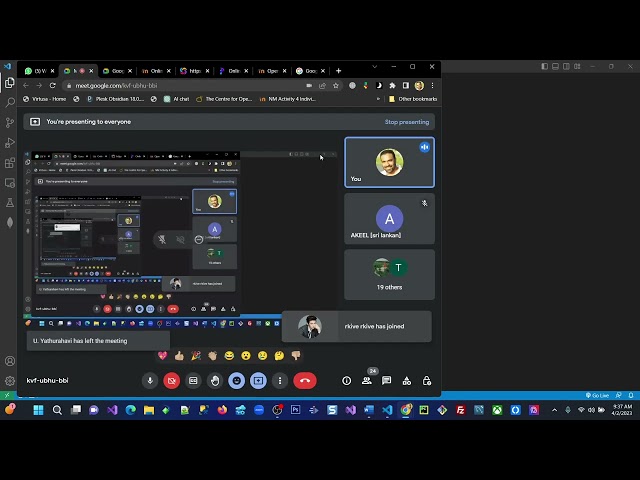Open VS Code Run and Debug icon
Viewport: 640px width, 480px height.
(9, 142)
